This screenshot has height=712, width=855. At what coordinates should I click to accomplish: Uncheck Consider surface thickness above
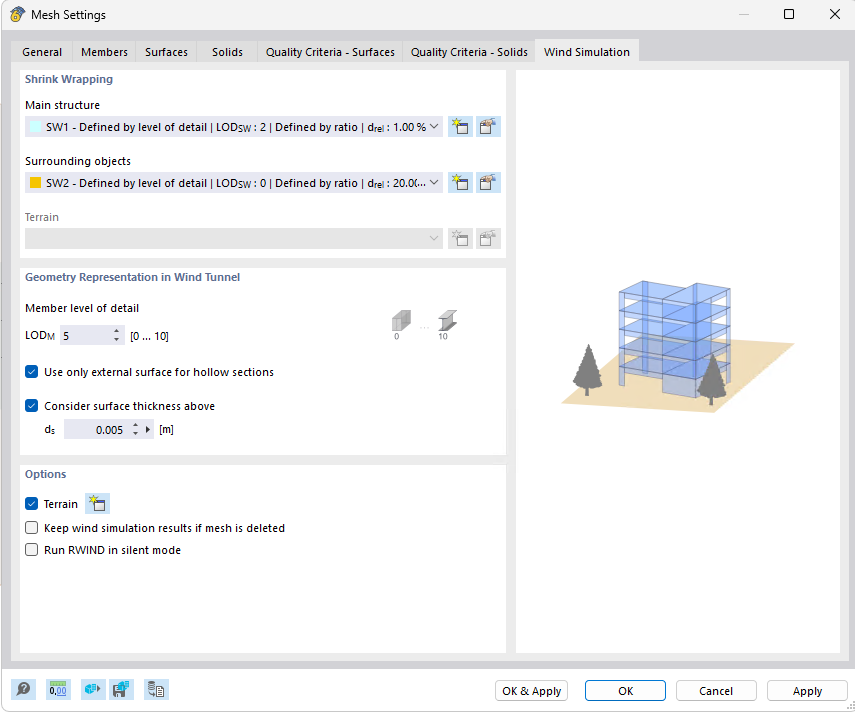[32, 406]
